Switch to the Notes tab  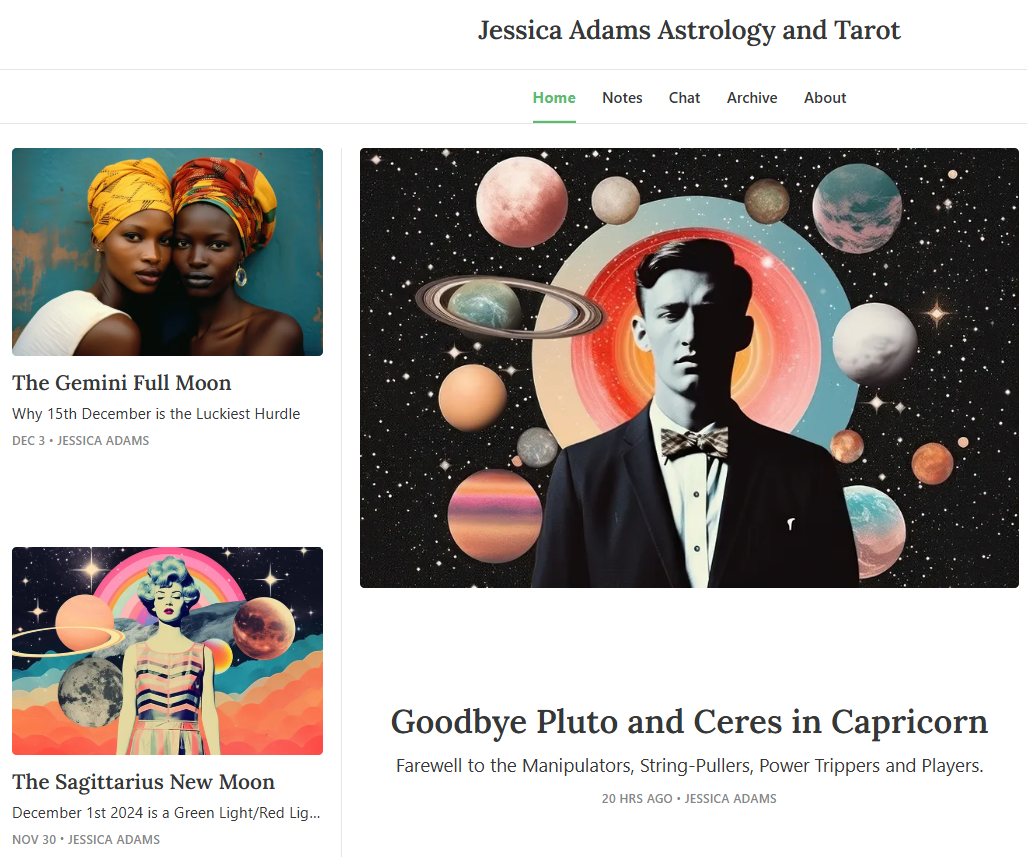pos(622,98)
